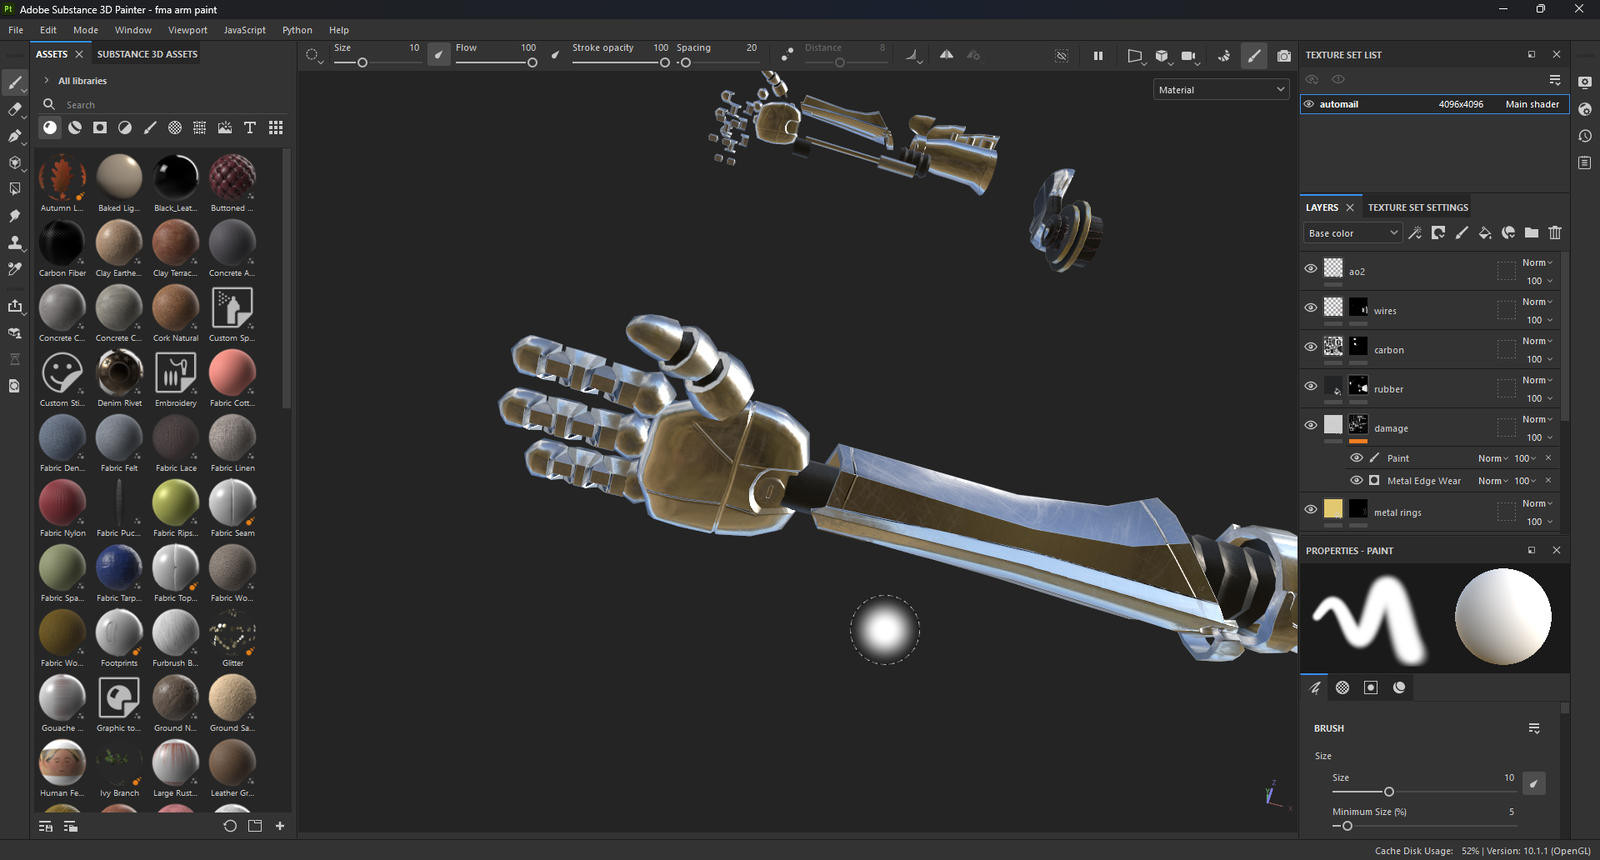
Task: Open the Material viewport mode dropdown
Action: point(1221,90)
